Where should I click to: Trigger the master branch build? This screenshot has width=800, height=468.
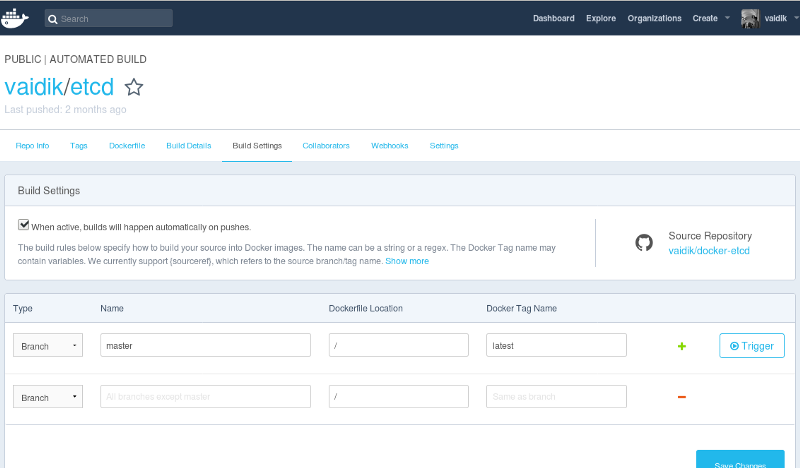pyautogui.click(x=752, y=346)
